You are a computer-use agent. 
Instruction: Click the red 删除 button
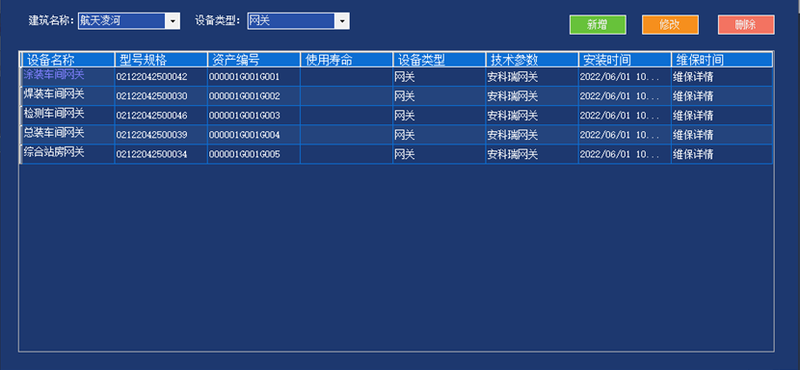tap(746, 24)
